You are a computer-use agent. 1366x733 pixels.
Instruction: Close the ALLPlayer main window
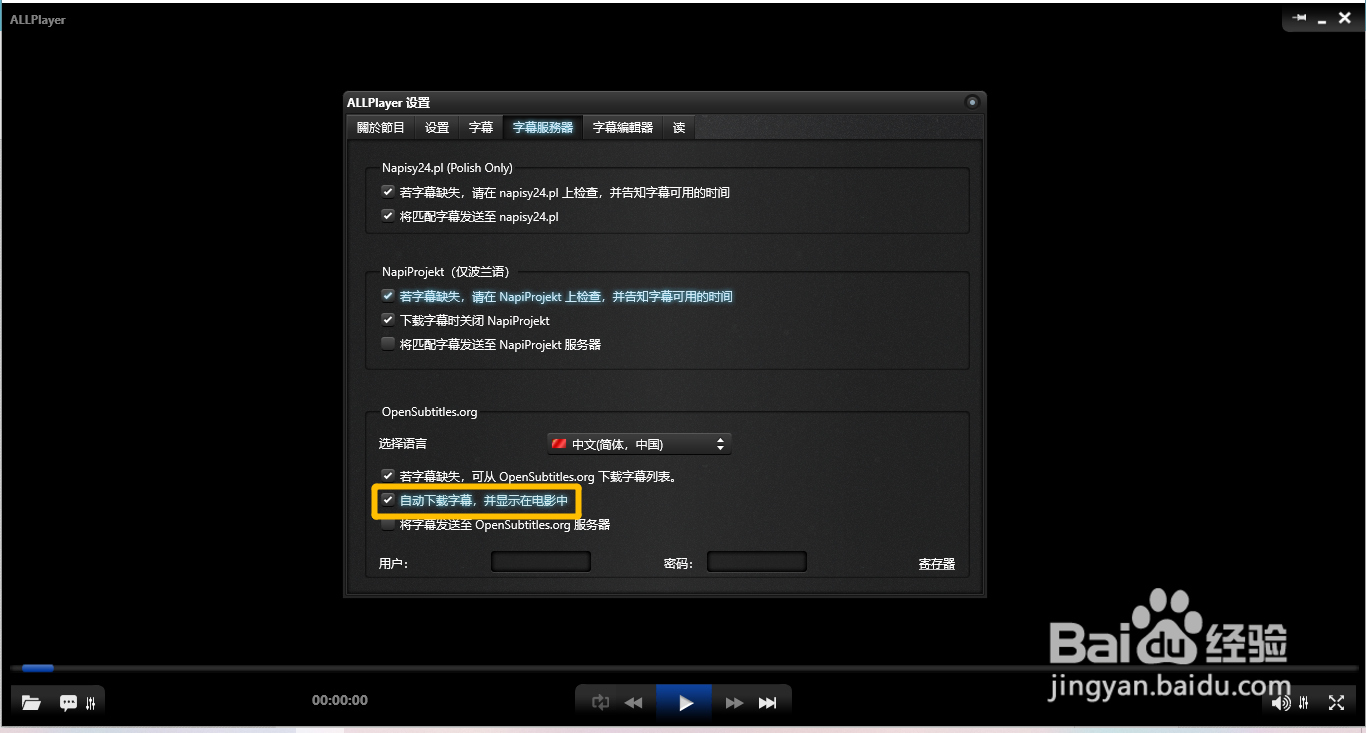tap(1345, 18)
